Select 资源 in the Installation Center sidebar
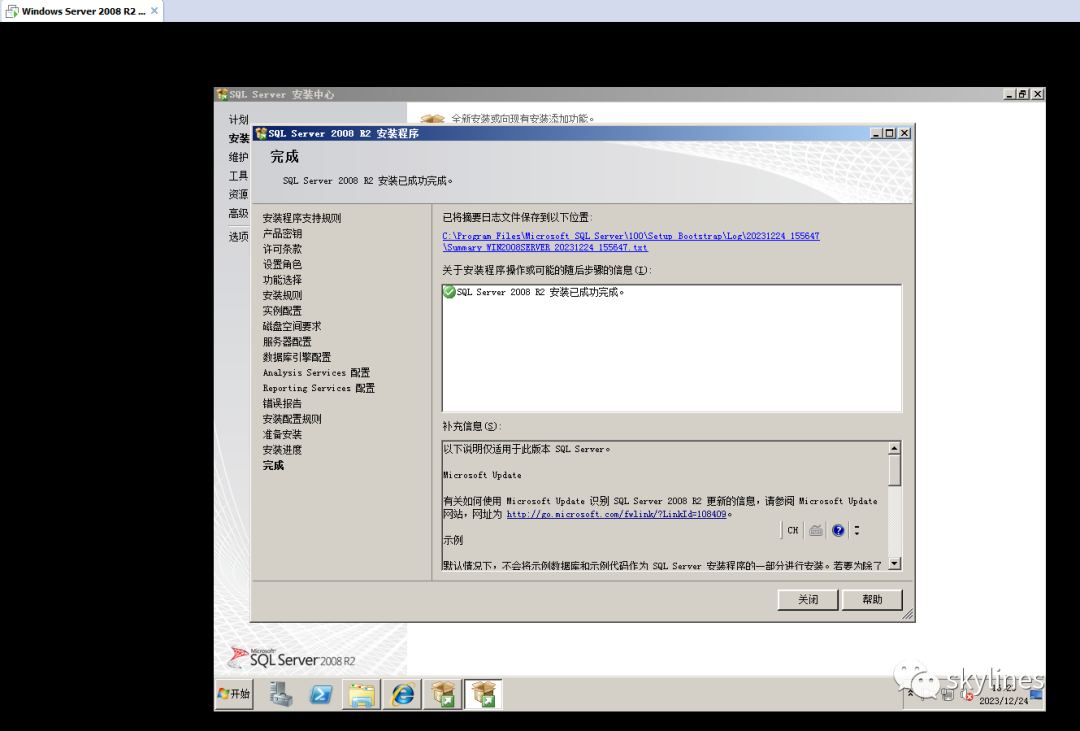 (x=238, y=194)
